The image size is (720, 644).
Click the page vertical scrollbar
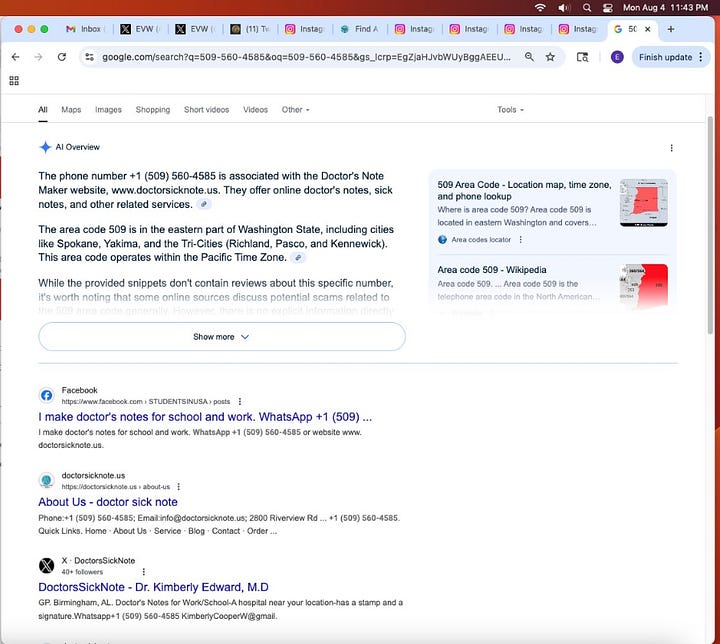coord(710,225)
